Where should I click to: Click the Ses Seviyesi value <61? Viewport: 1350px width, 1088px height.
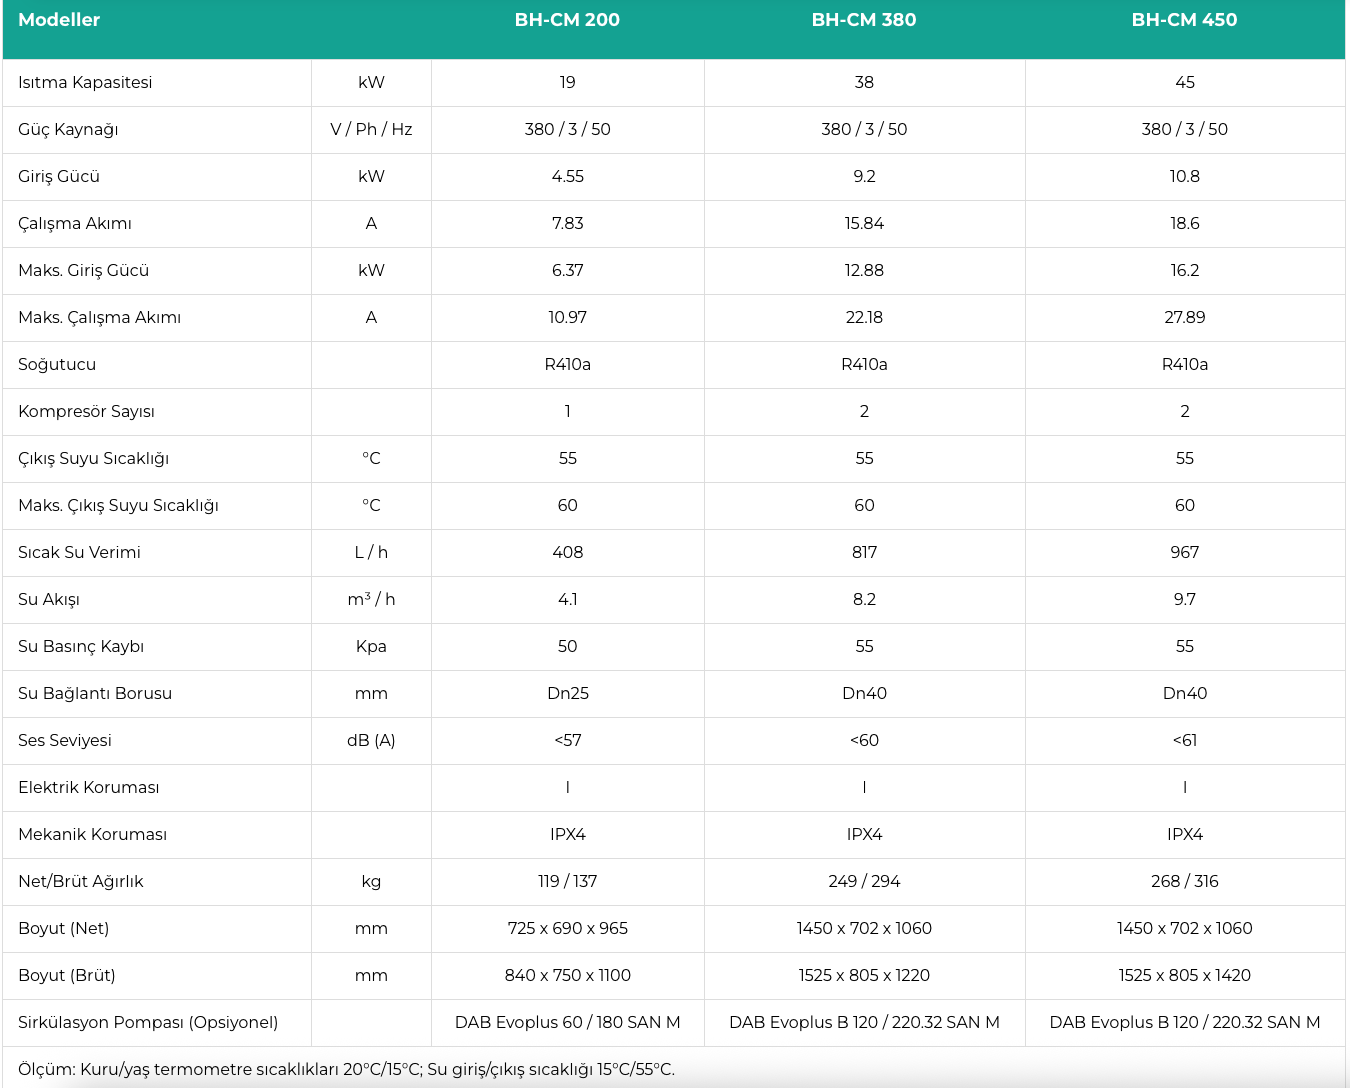[1184, 741]
